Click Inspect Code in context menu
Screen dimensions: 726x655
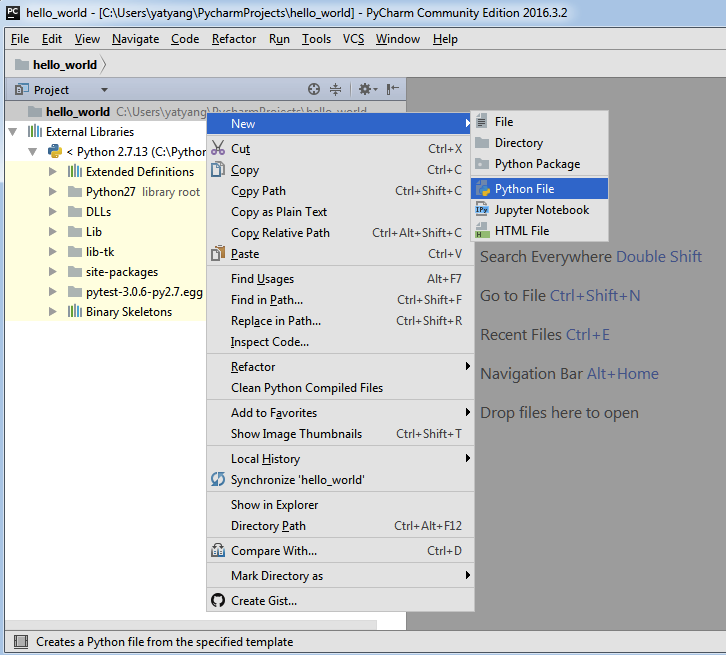click(x=340, y=342)
